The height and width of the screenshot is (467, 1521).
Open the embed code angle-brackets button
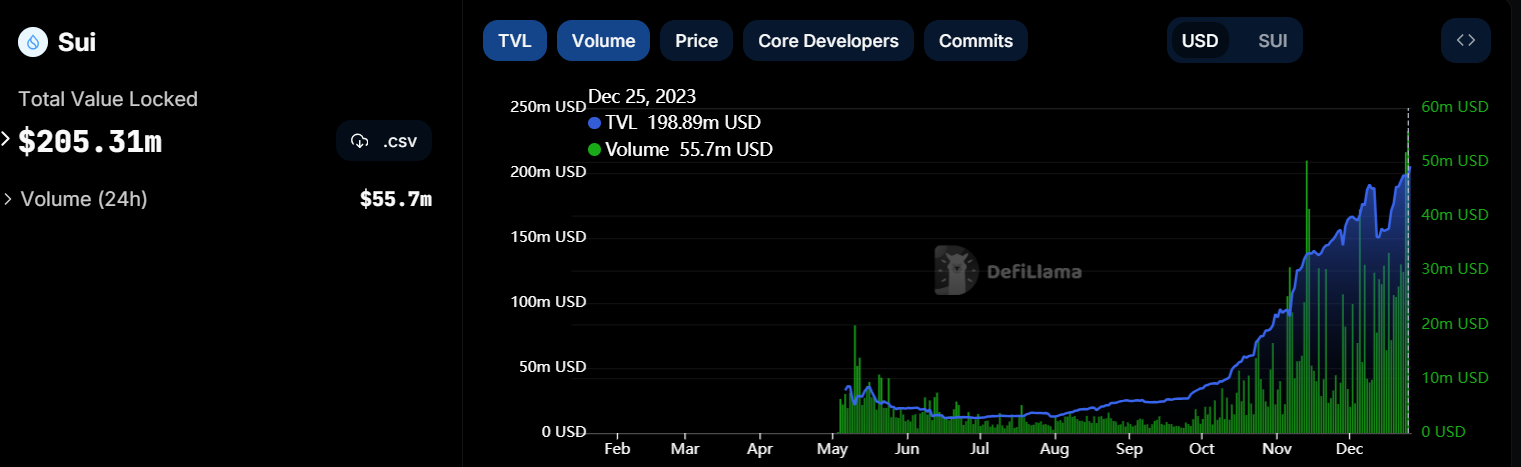pos(1465,41)
